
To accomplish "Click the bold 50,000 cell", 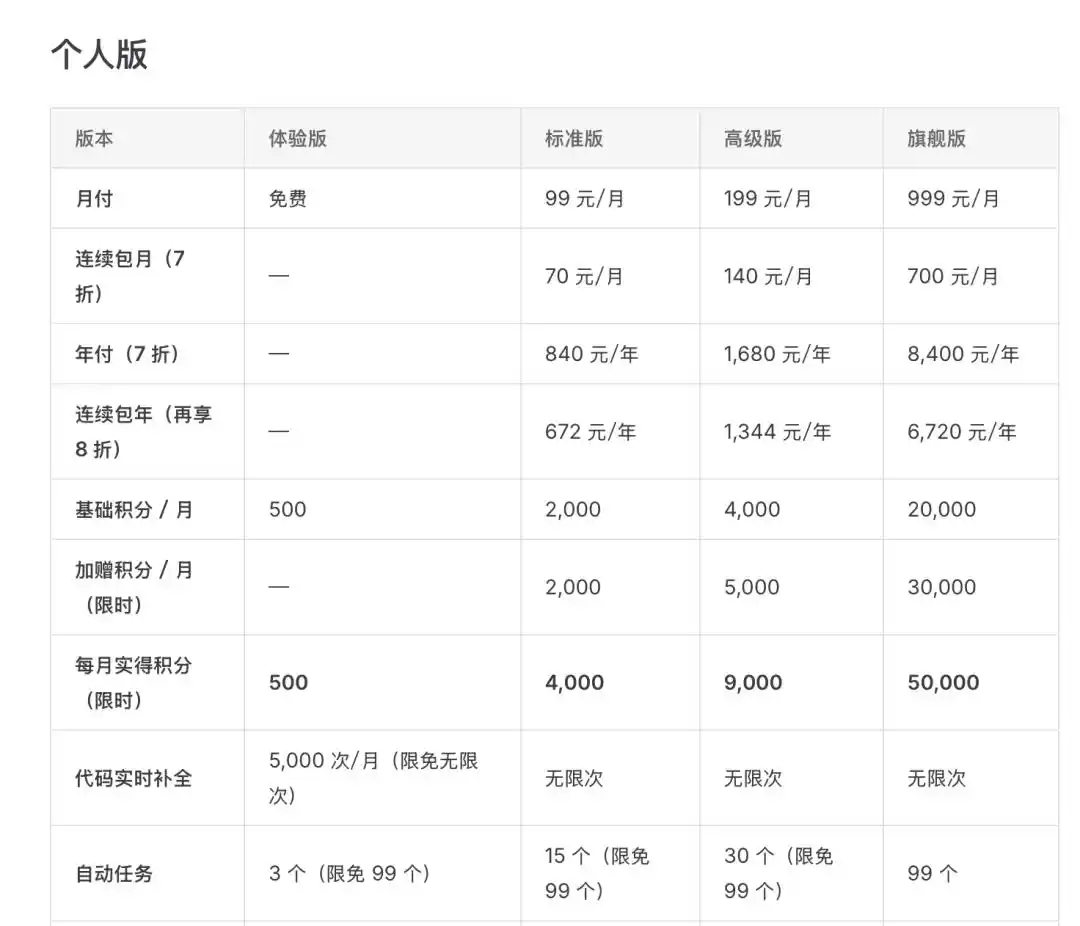I will 943,683.
